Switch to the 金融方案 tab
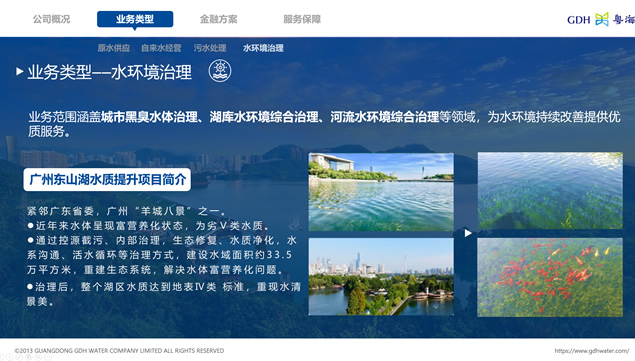Viewport: 635px width, 361px height. tap(218, 19)
